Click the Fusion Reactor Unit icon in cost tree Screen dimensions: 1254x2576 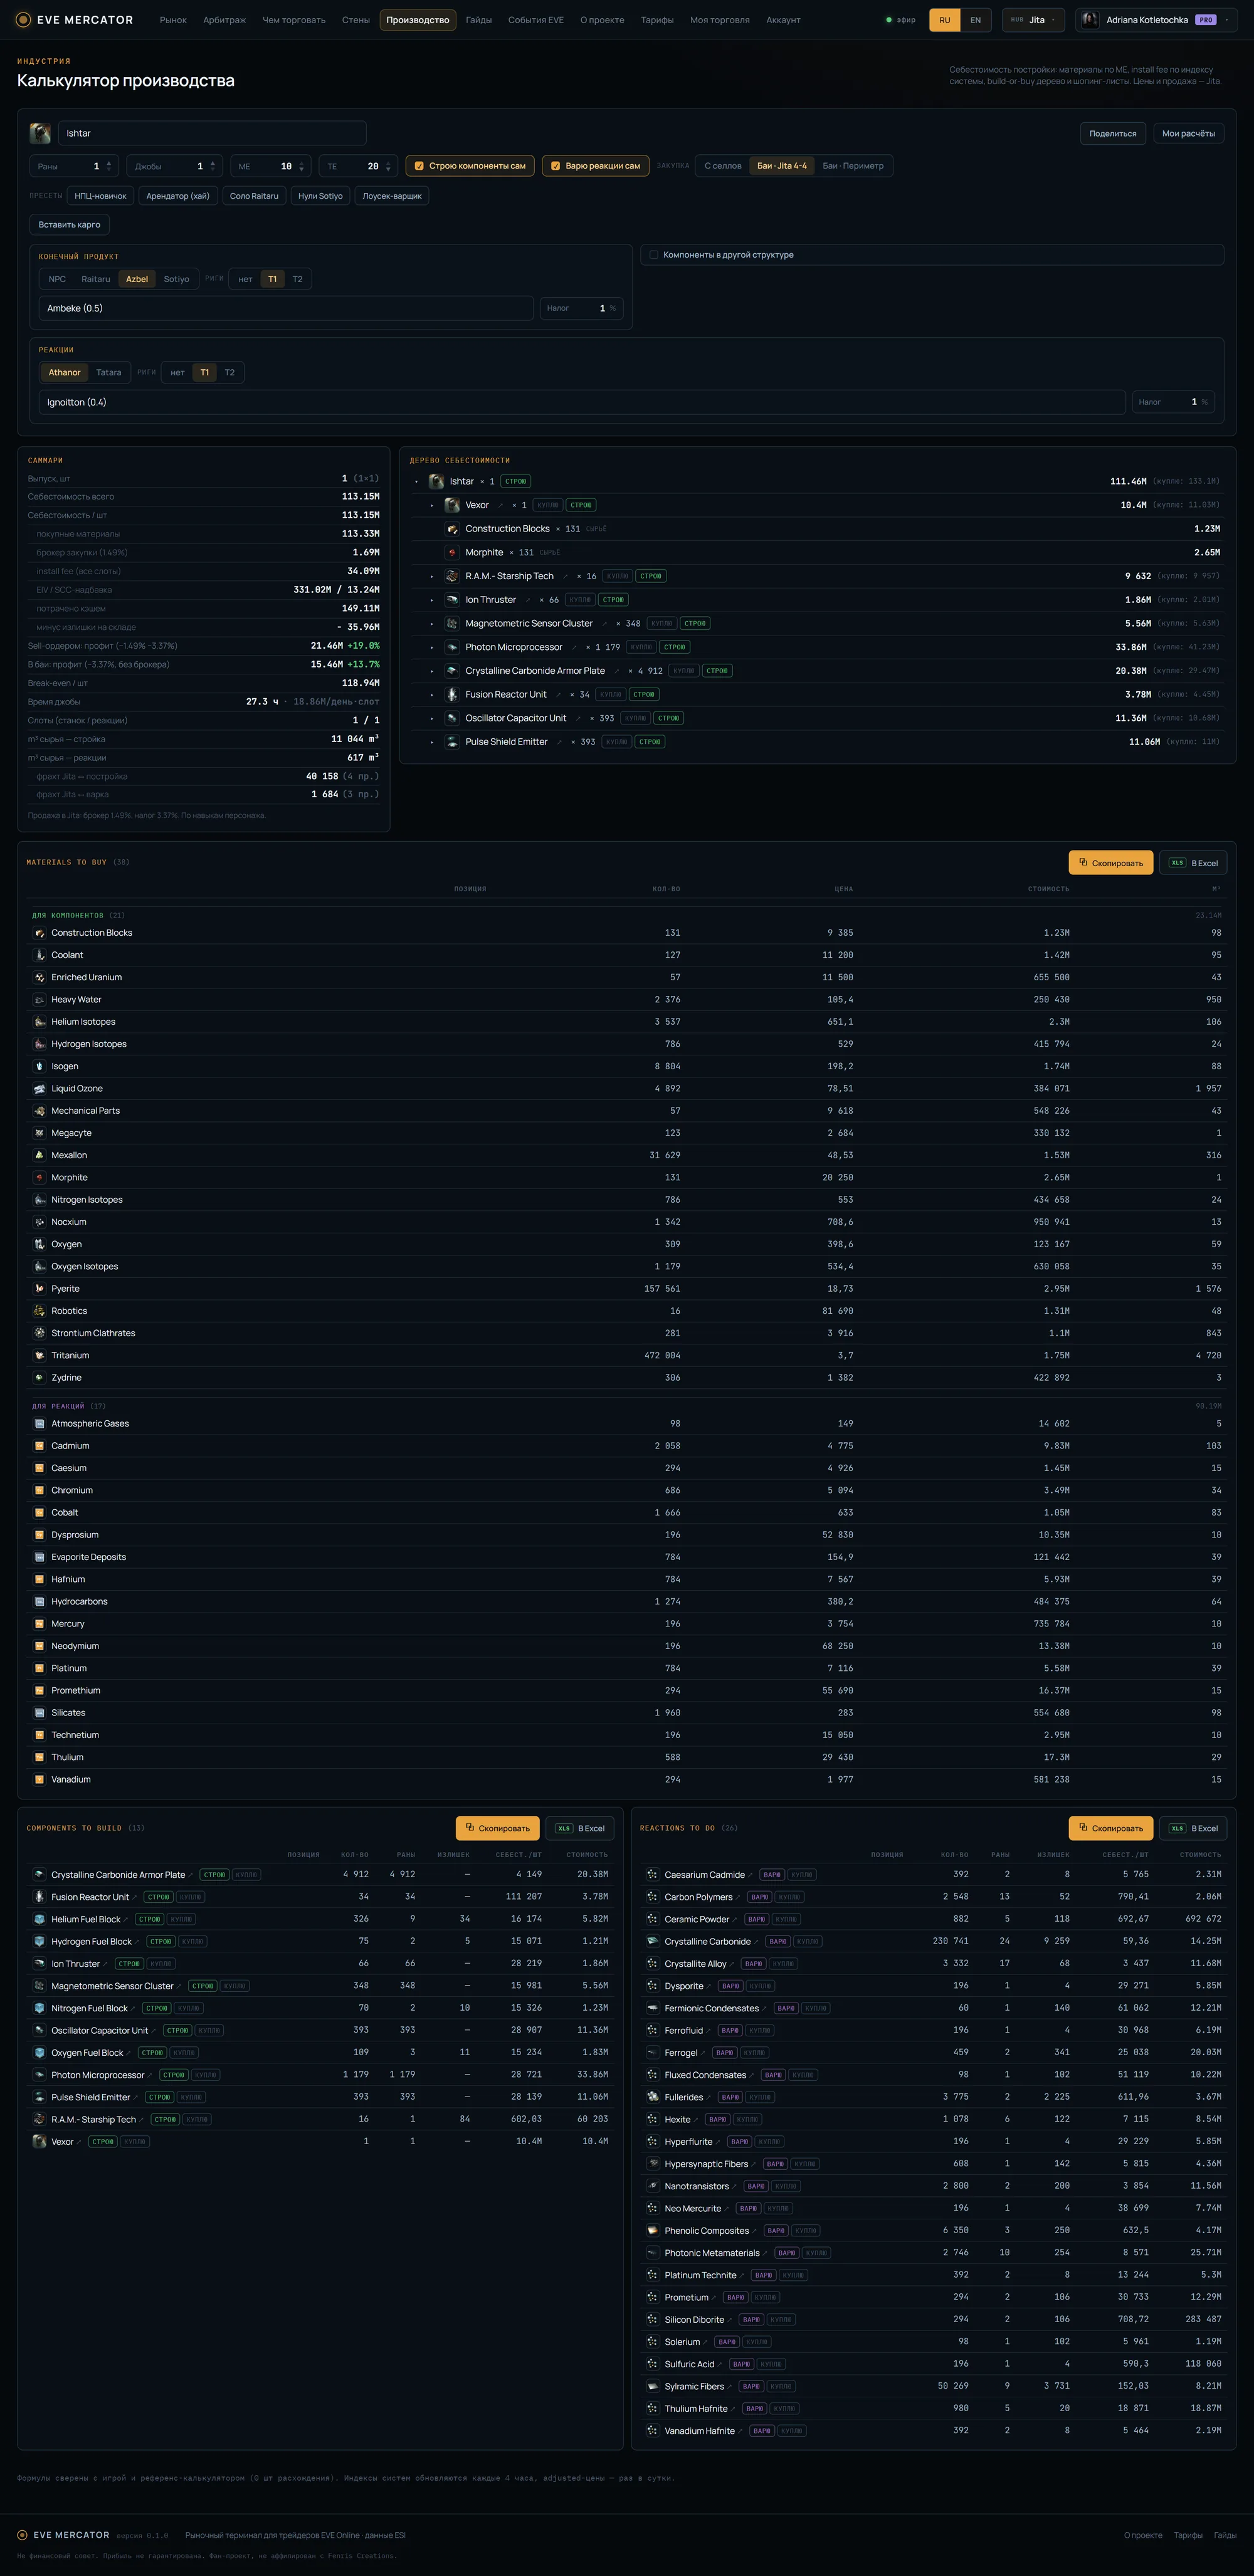(452, 694)
